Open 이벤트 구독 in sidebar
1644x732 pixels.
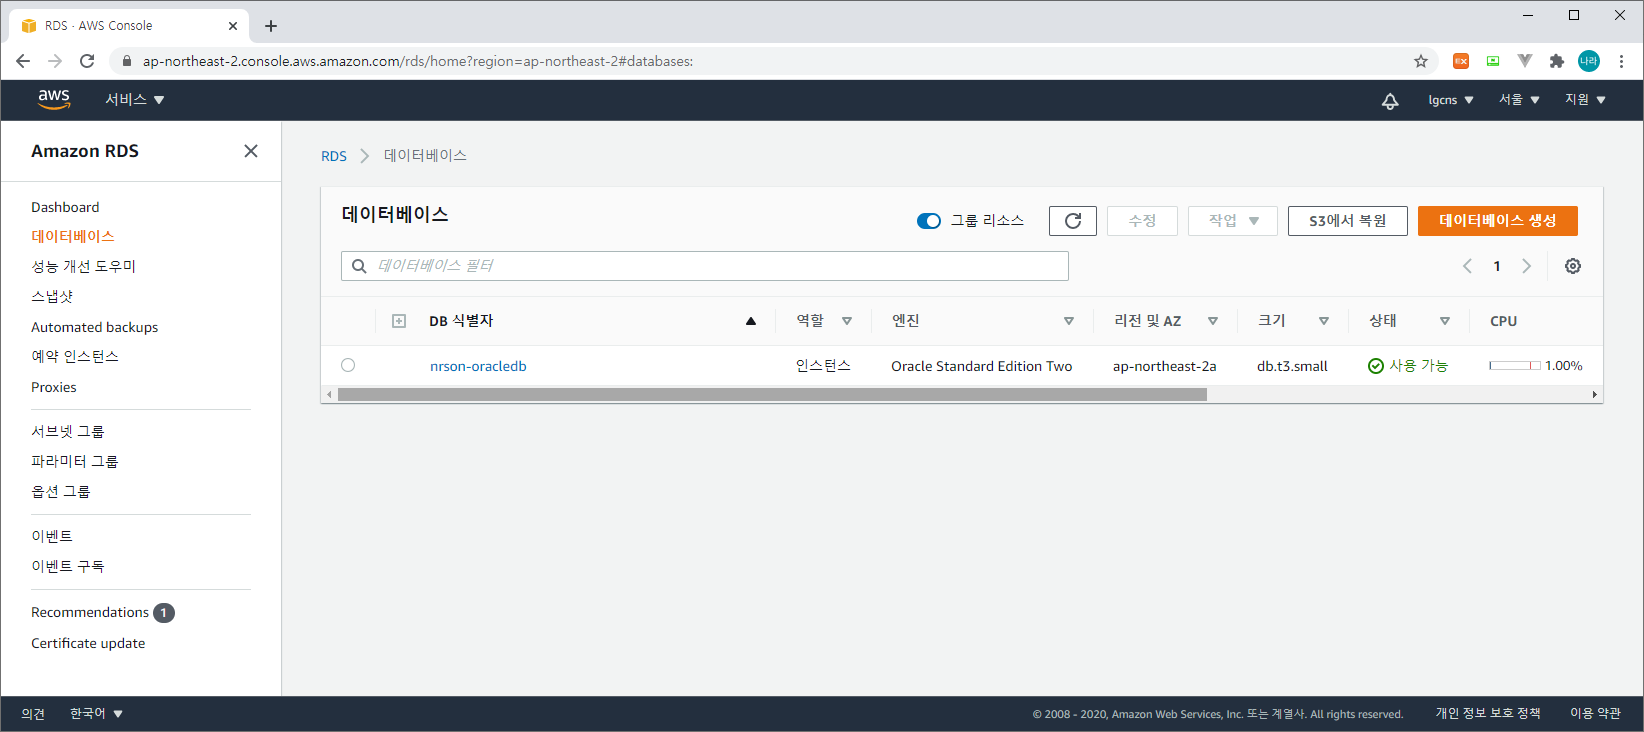(68, 566)
